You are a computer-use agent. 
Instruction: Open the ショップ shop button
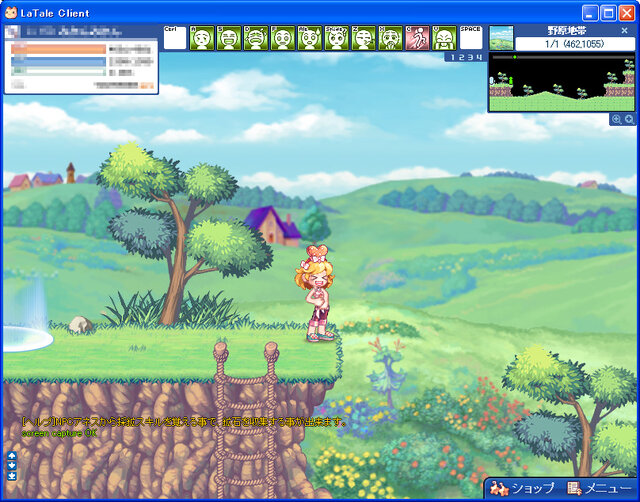click(x=522, y=488)
